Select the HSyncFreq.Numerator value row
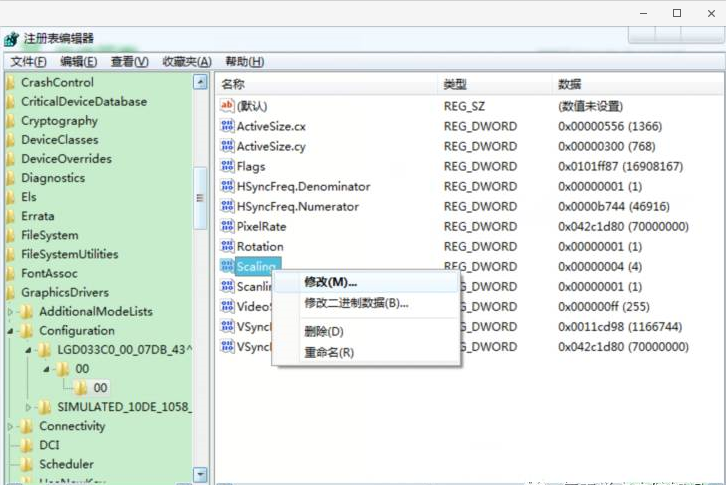The width and height of the screenshot is (726, 485). tap(297, 206)
